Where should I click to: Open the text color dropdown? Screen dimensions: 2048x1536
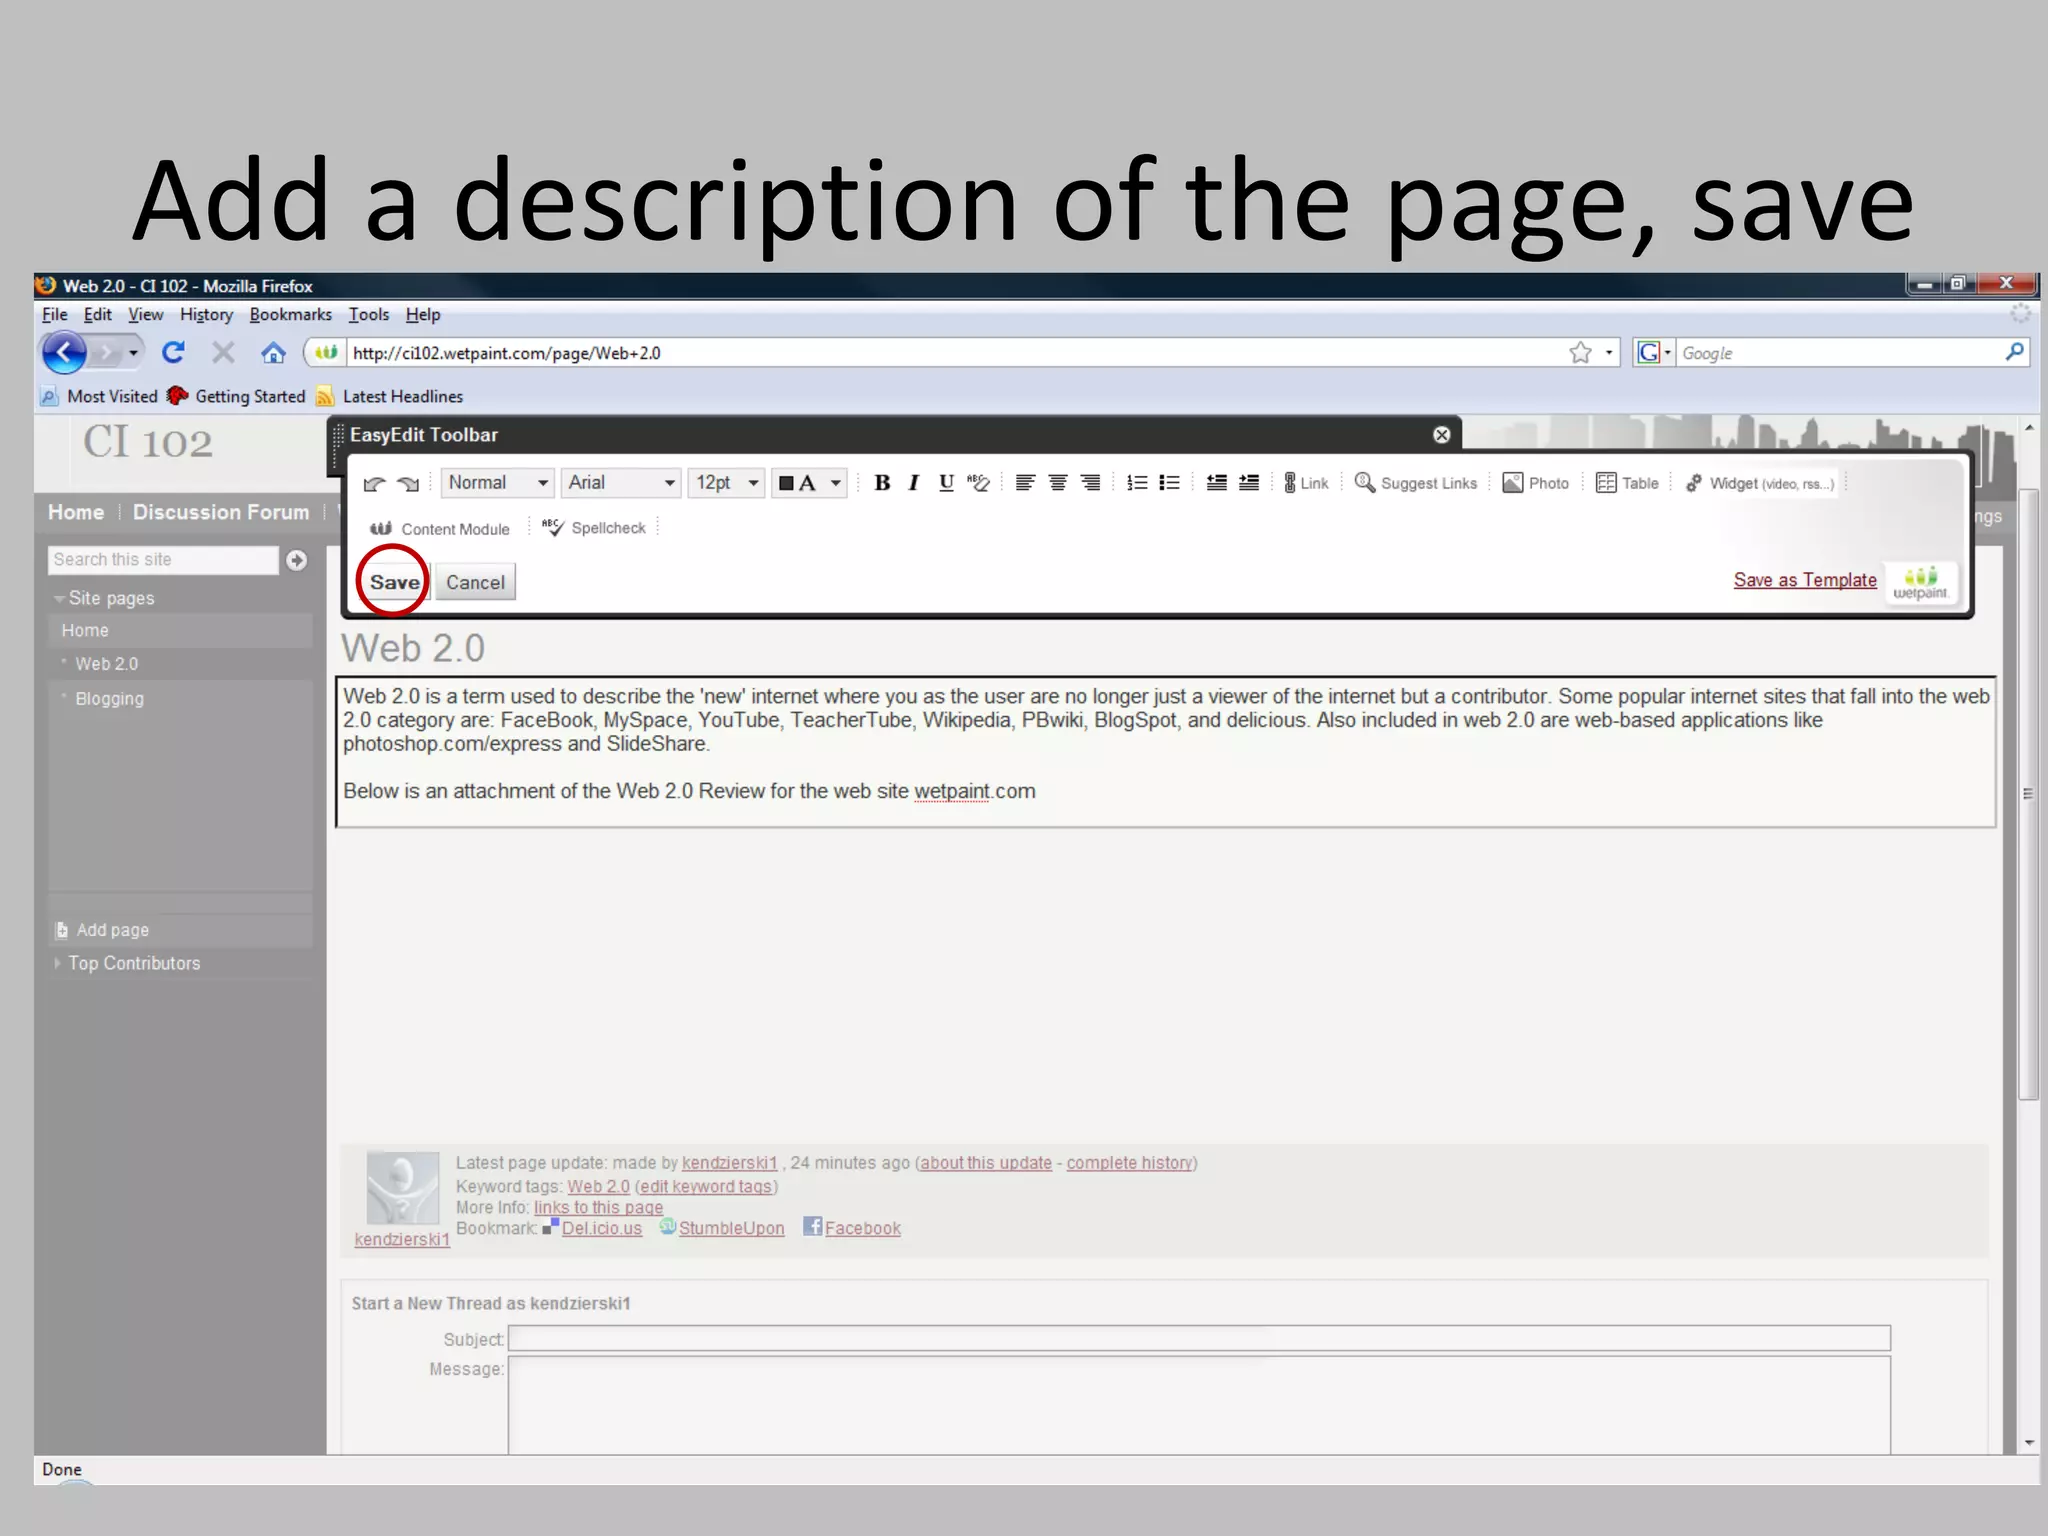tap(810, 483)
